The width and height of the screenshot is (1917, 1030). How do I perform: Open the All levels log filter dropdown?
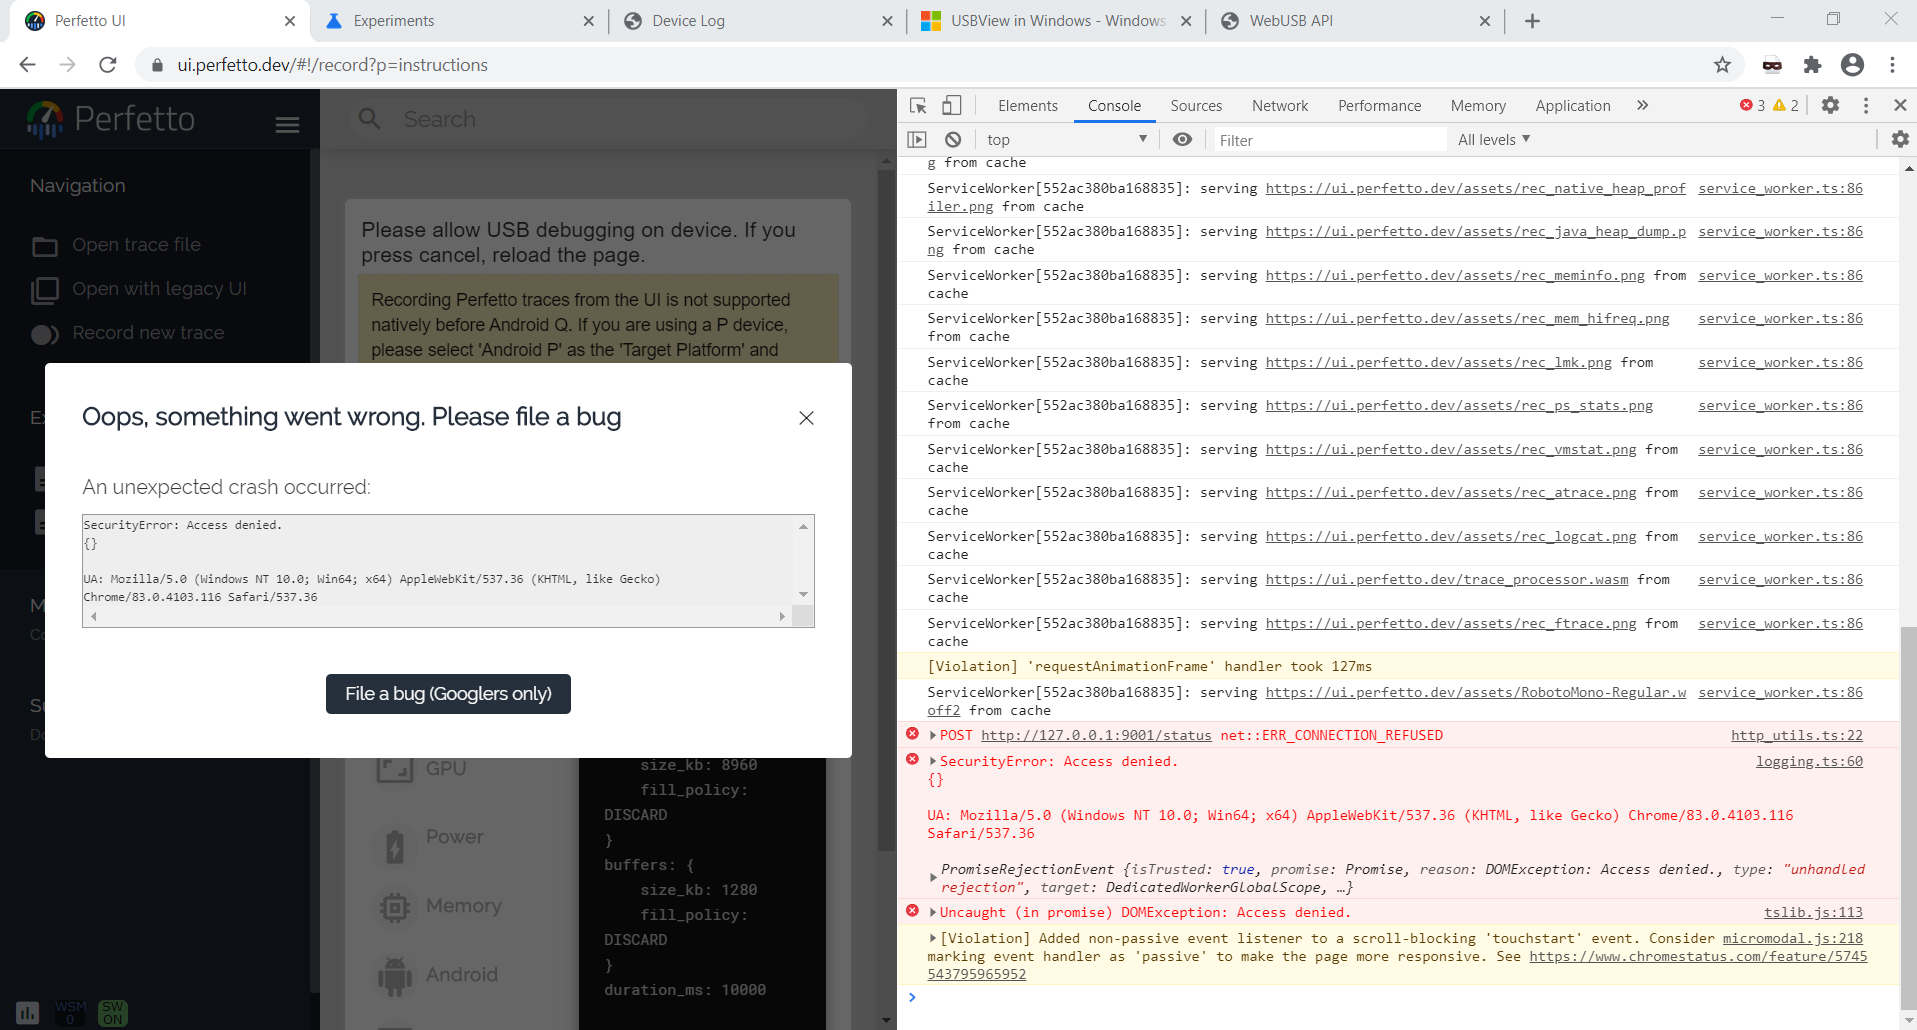(1494, 140)
